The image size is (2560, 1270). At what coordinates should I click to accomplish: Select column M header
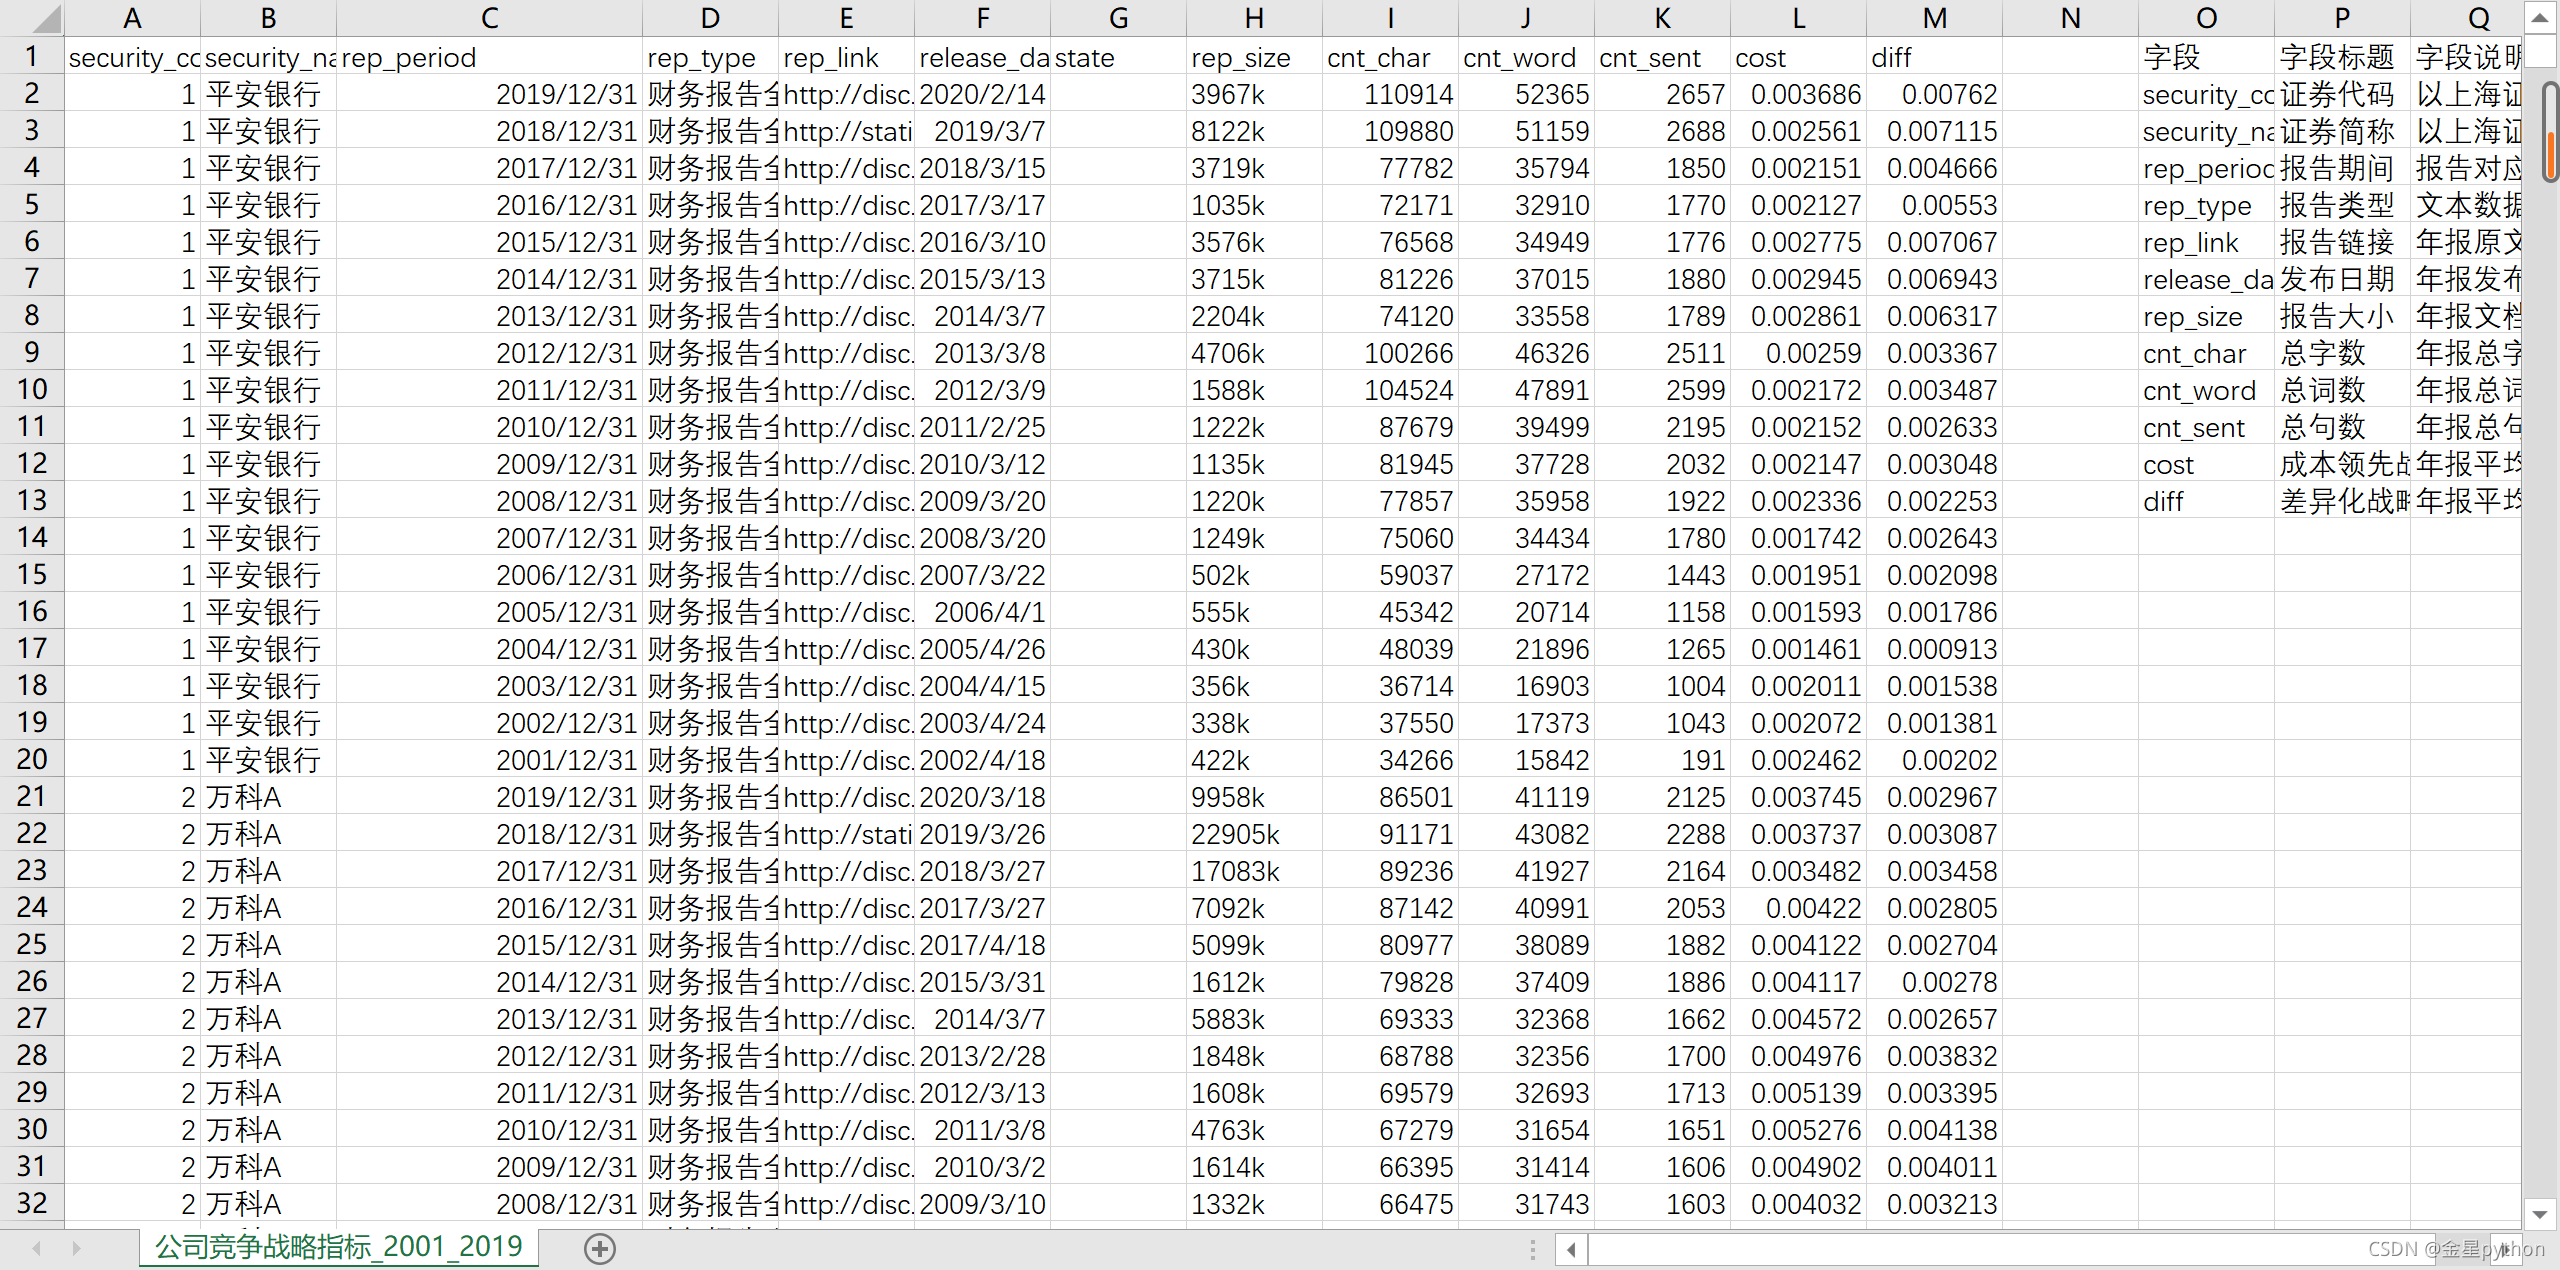(1934, 18)
